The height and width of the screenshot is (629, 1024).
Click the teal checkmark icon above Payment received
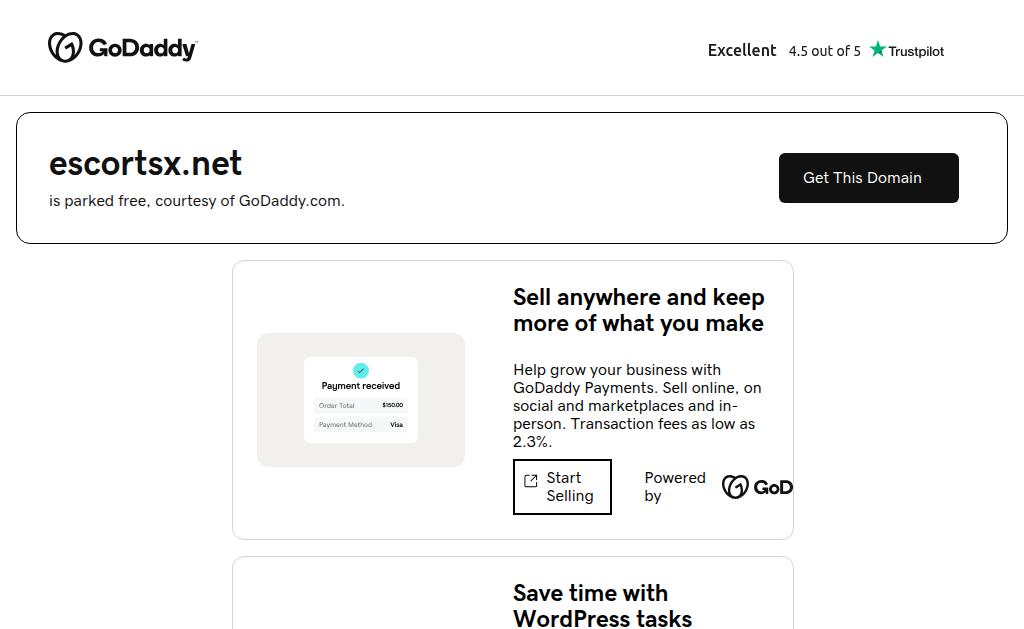[x=361, y=370]
